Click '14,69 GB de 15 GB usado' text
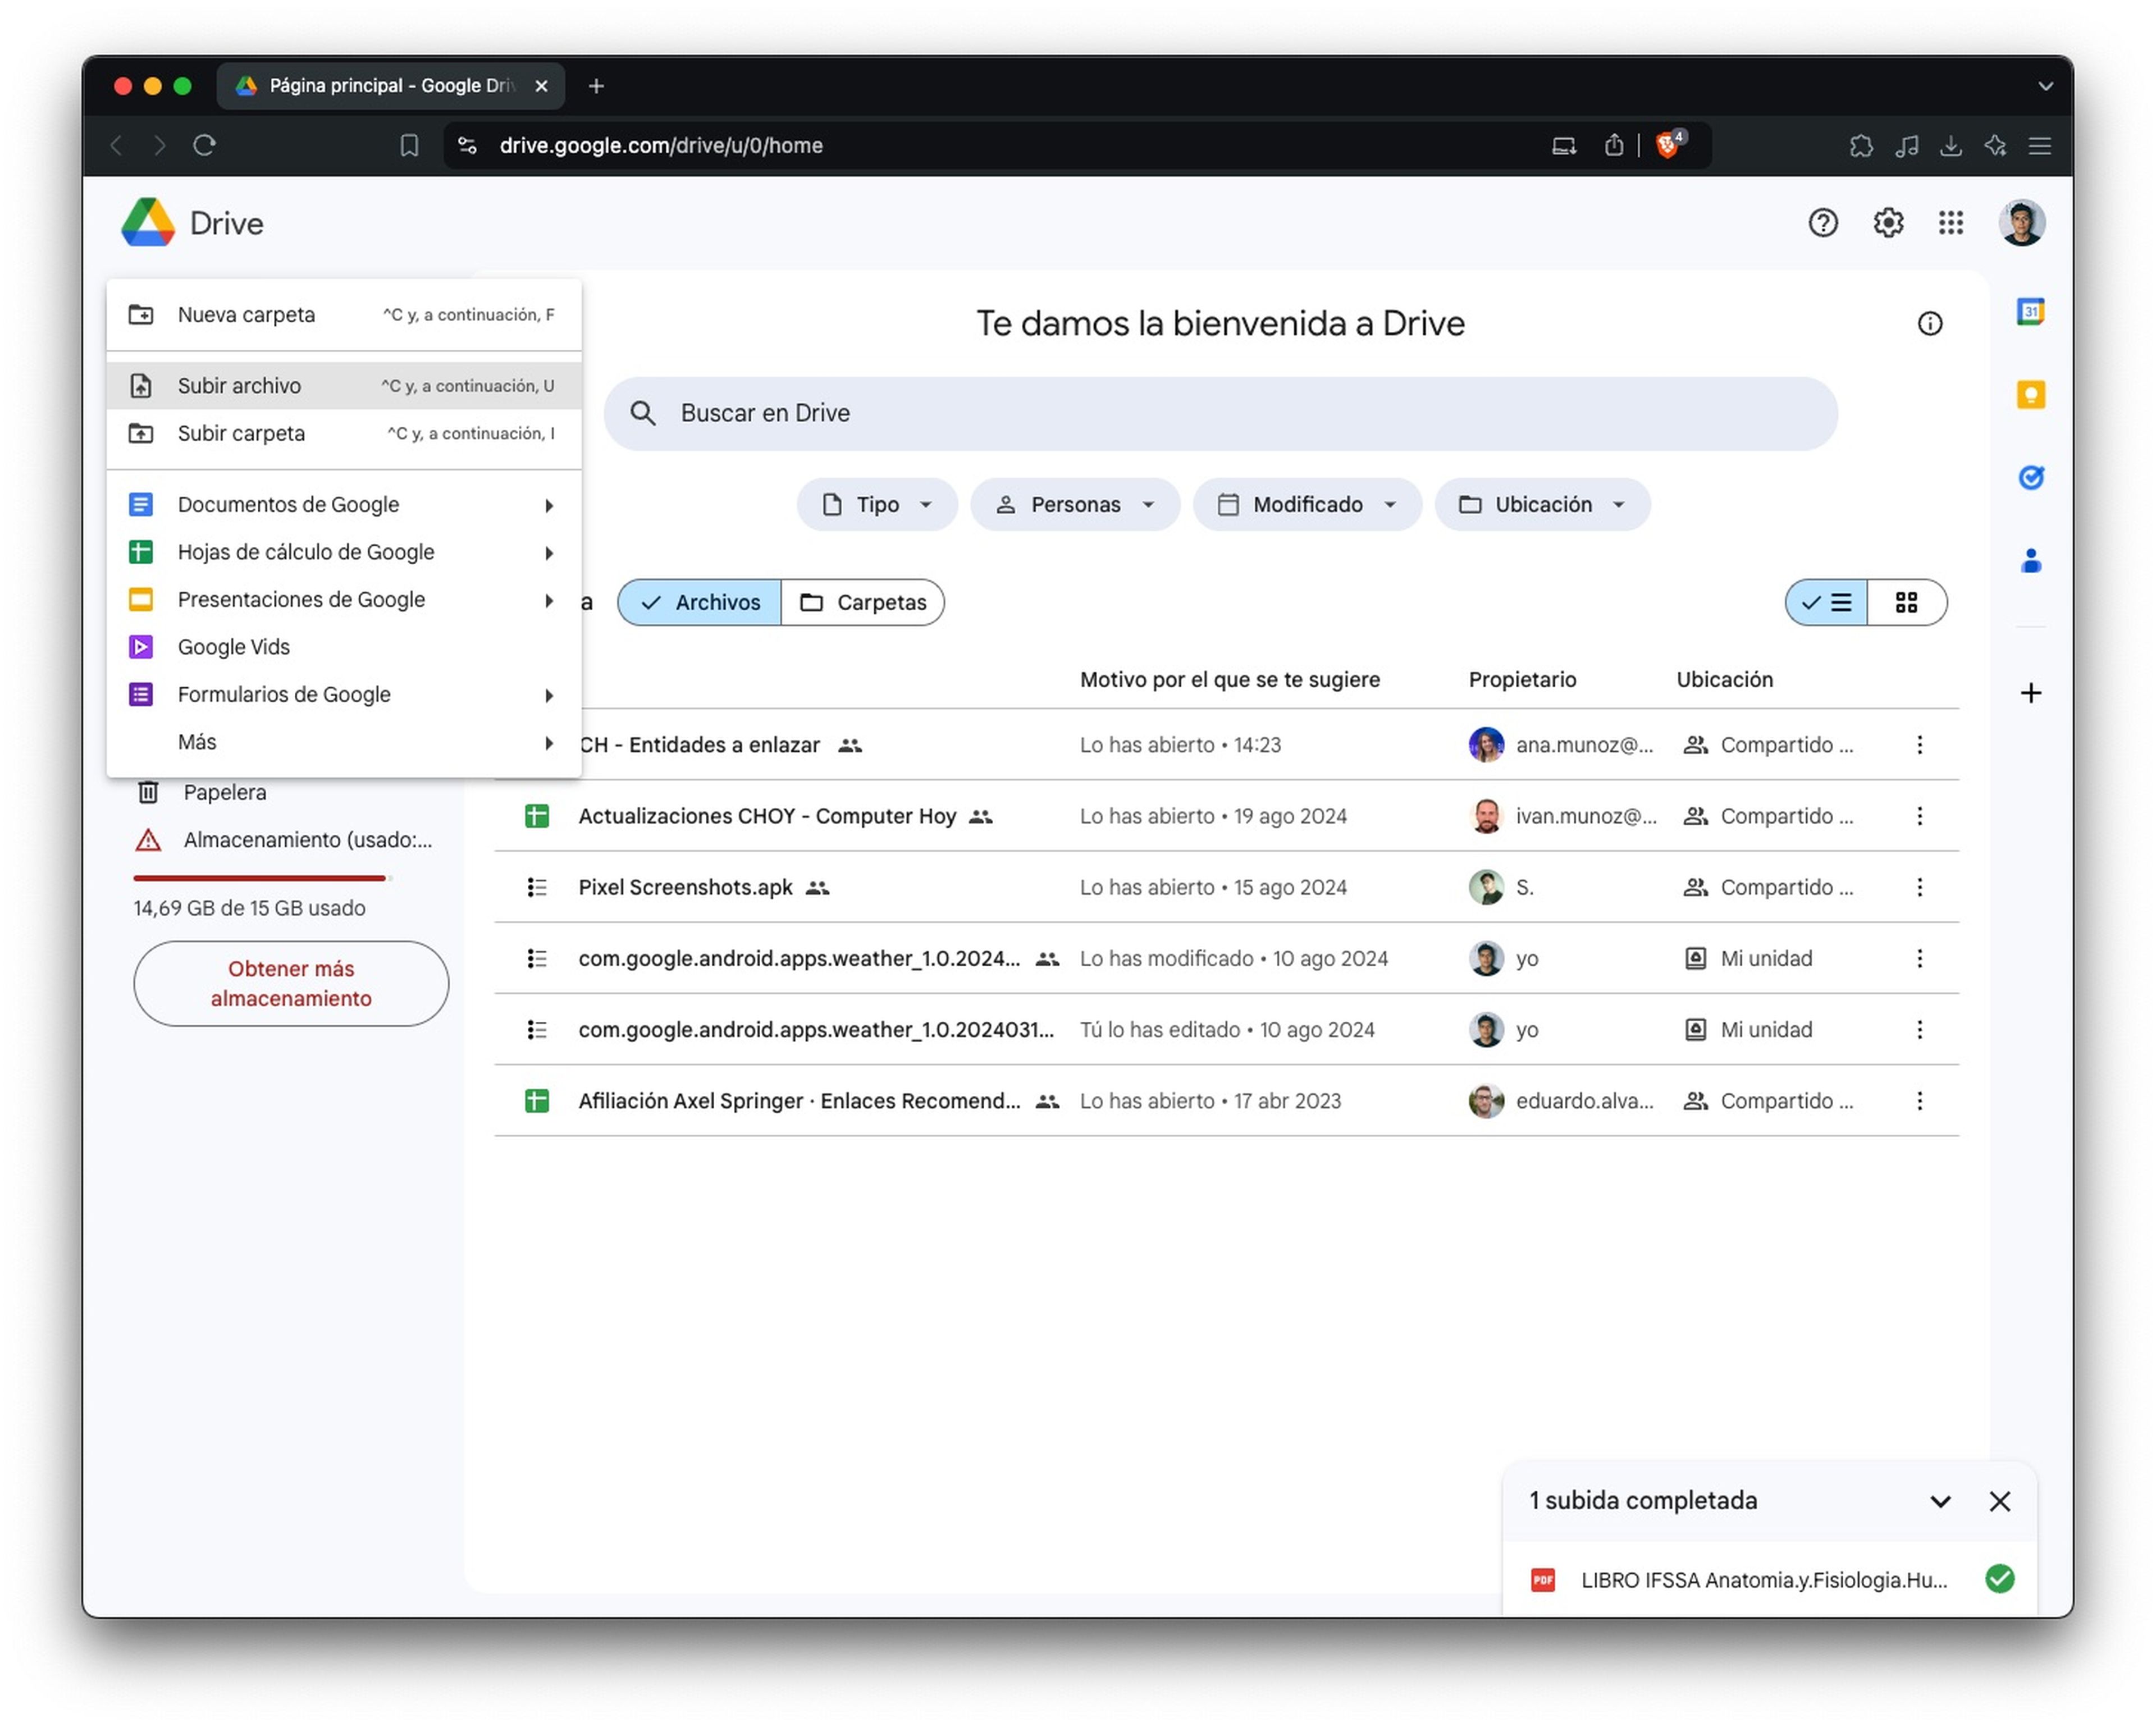Image resolution: width=2156 pixels, height=1727 pixels. coord(250,908)
